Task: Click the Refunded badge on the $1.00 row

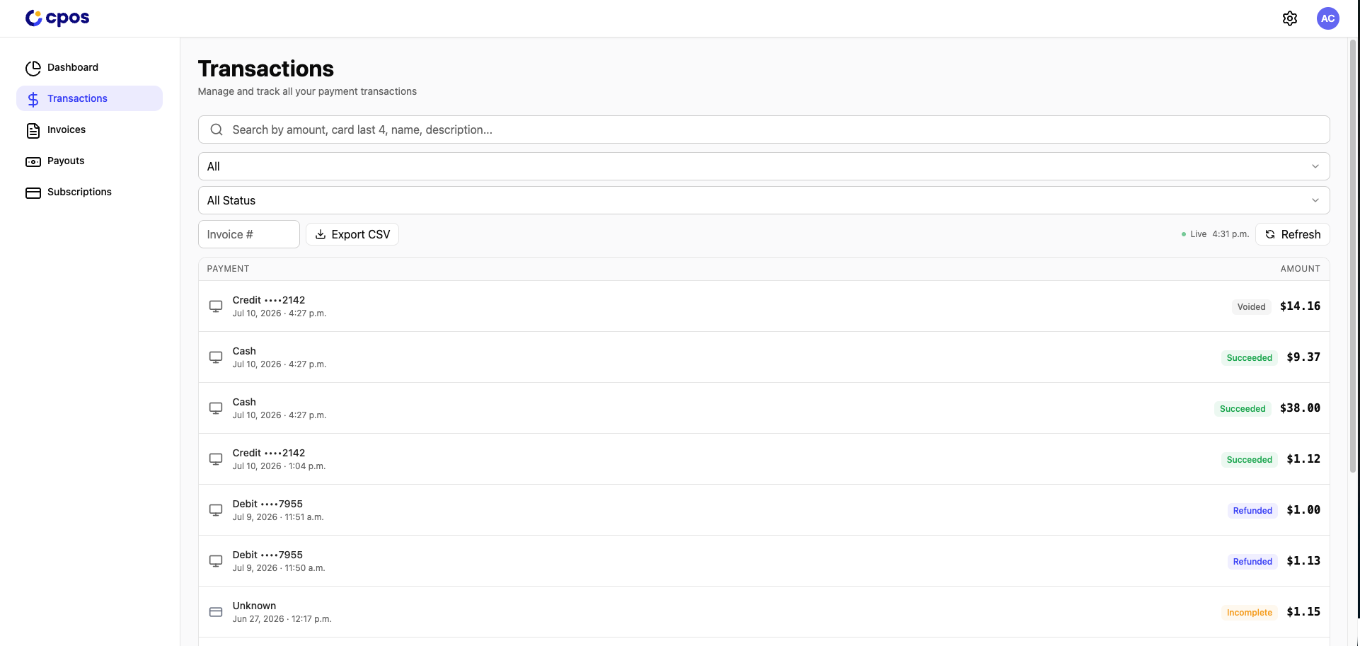Action: (1252, 511)
